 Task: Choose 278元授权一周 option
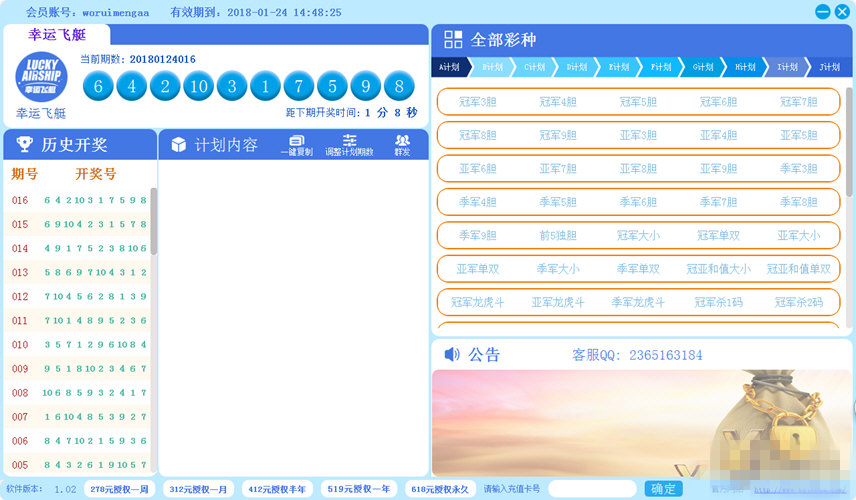point(119,489)
